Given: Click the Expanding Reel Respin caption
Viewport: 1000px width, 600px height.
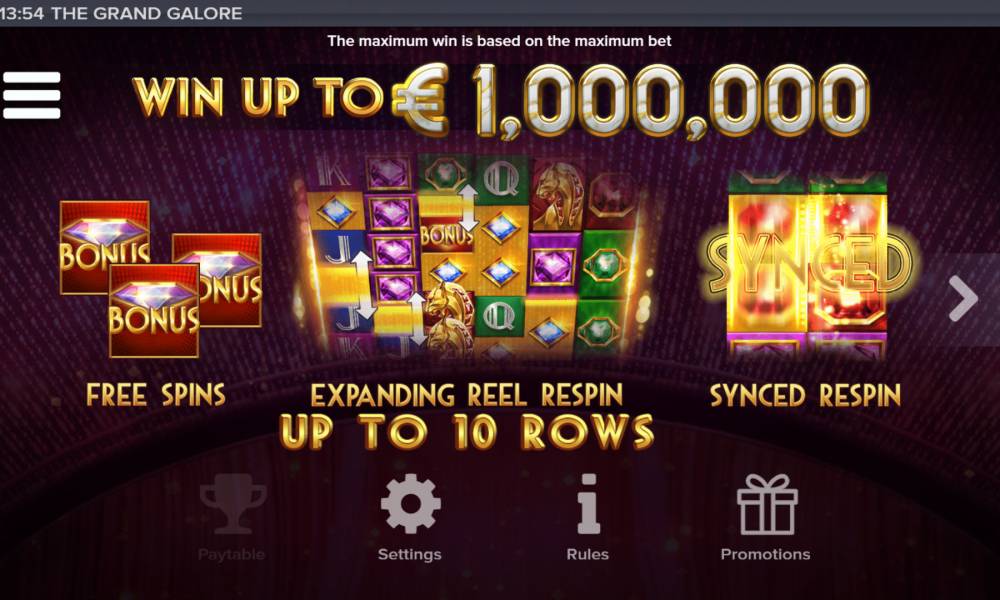Looking at the screenshot, I should point(466,395).
